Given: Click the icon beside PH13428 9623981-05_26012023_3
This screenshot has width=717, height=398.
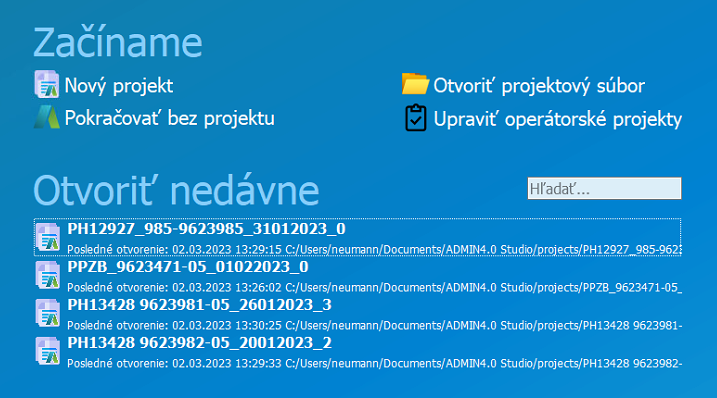Looking at the screenshot, I should 48,313.
